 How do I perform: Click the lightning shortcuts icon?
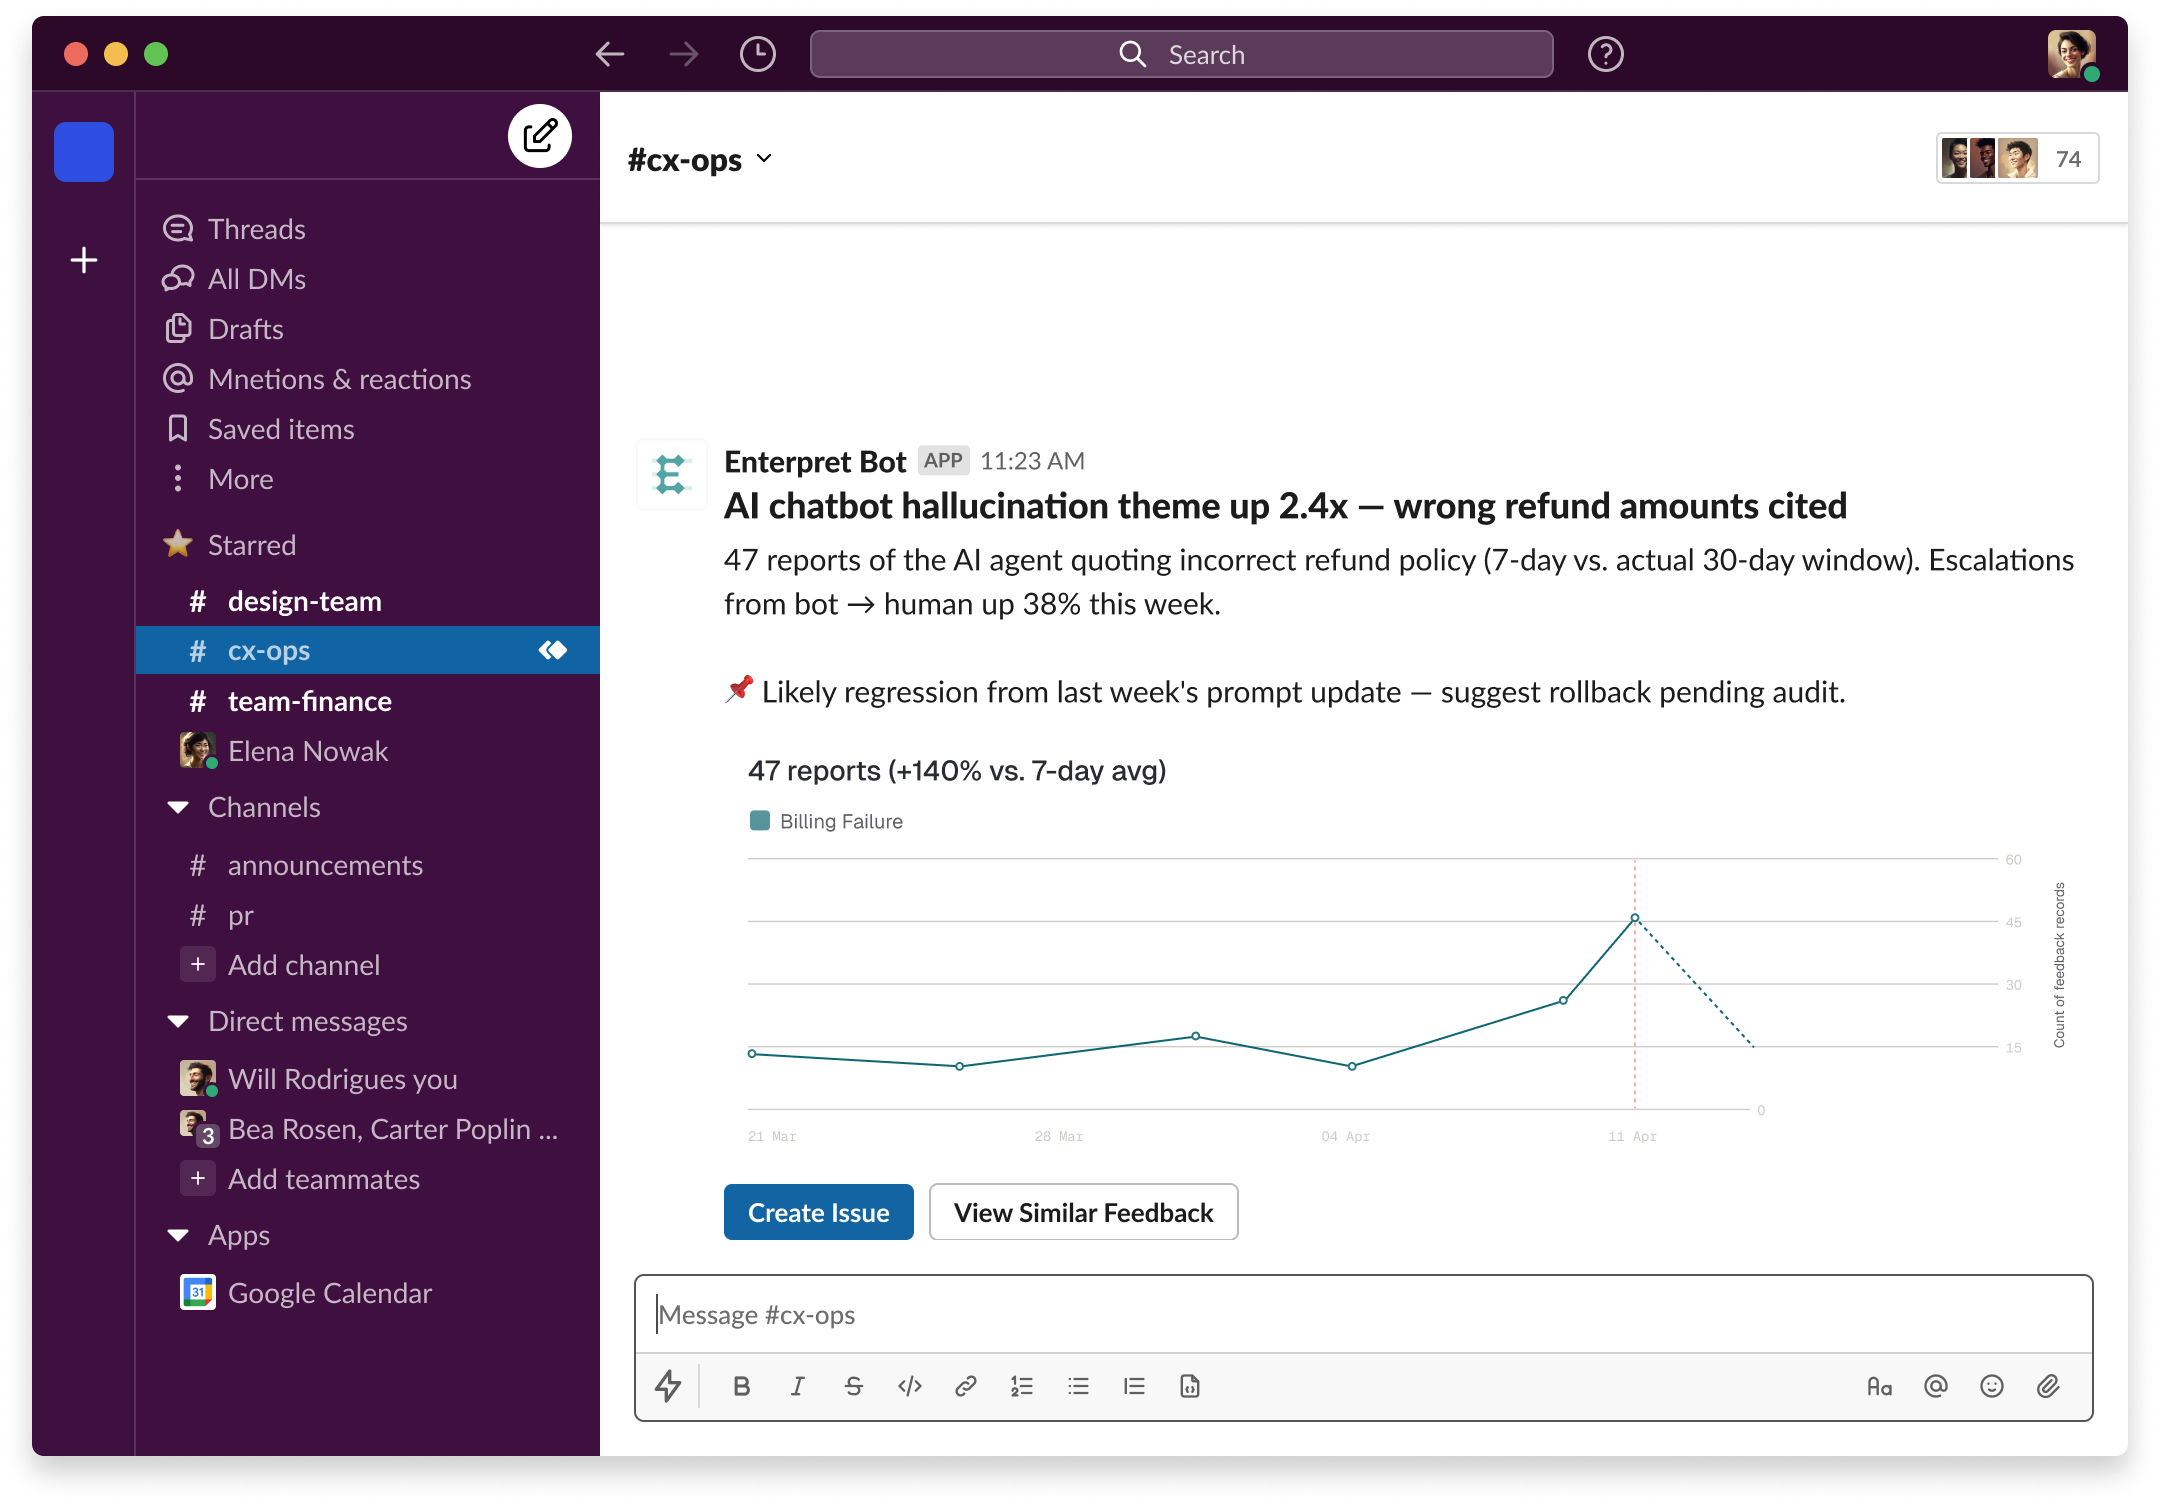(668, 1386)
